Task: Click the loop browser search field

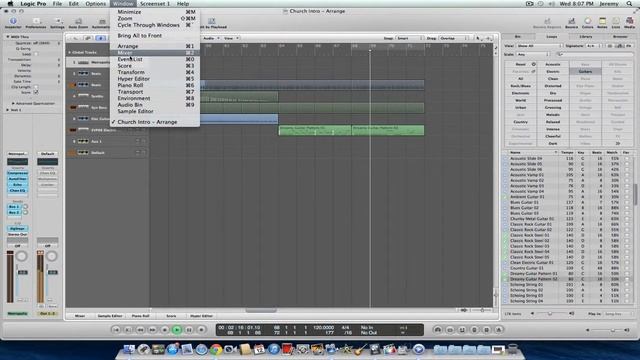Action: tap(594, 54)
